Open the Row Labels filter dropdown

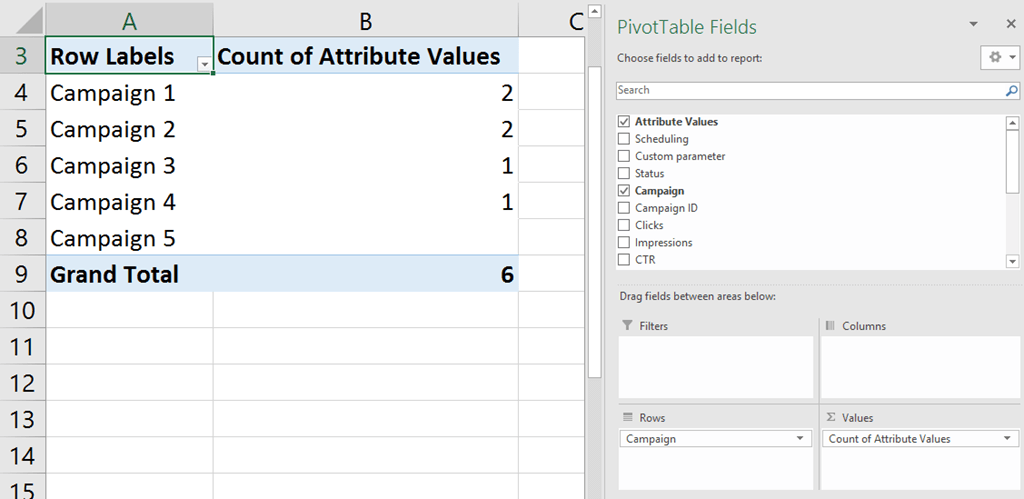tap(205, 63)
